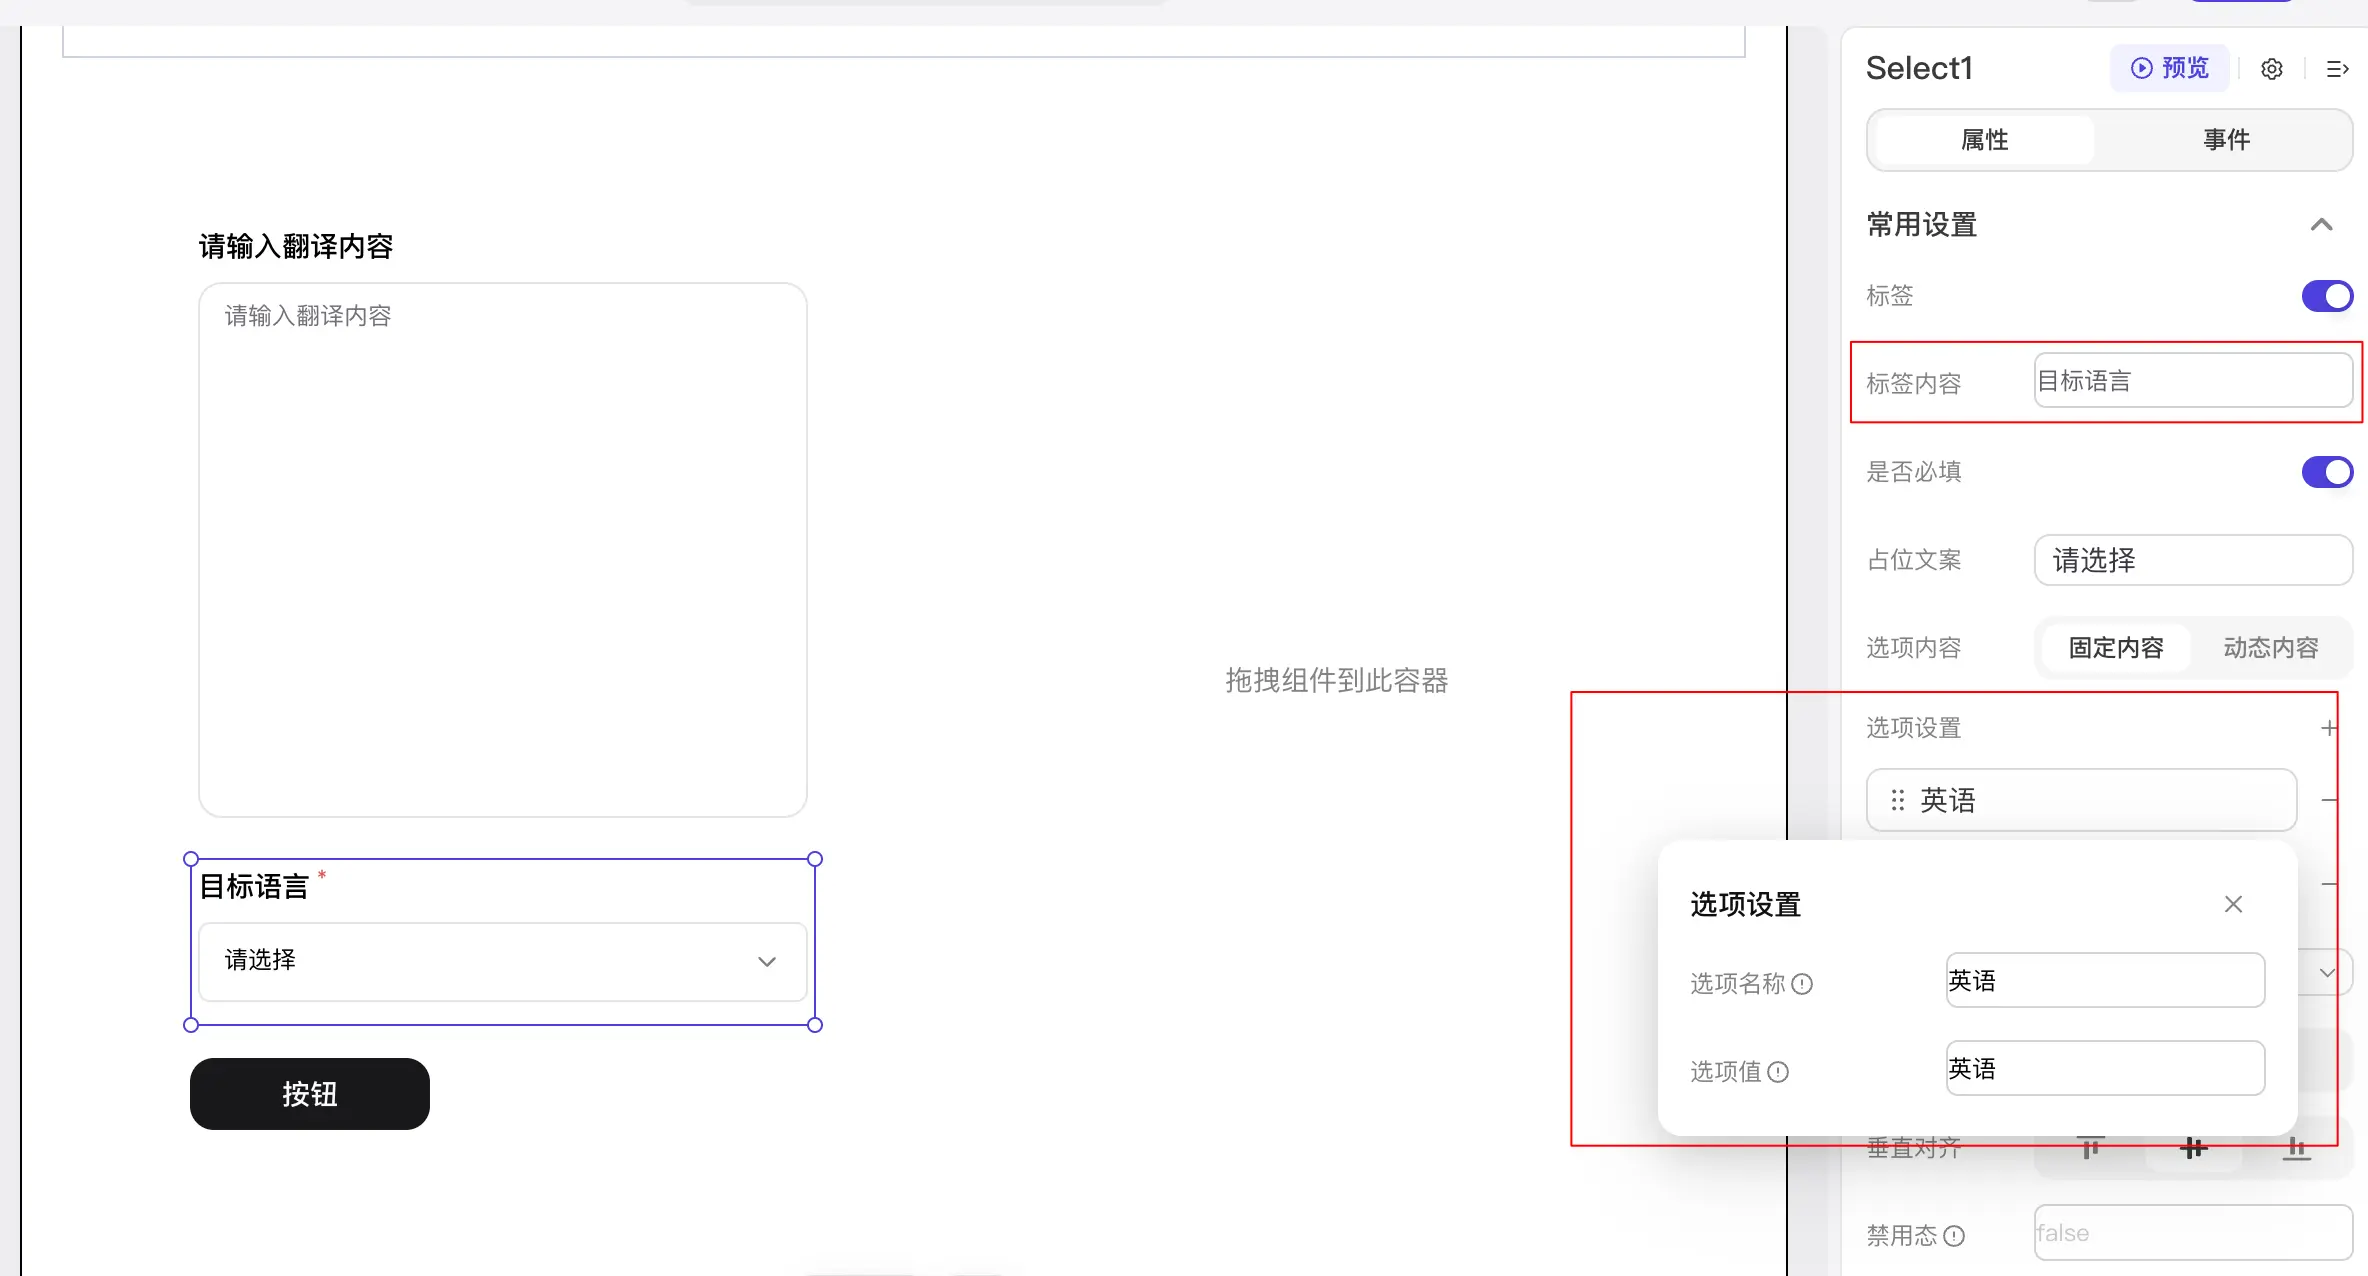Add a new option with plus icon
Screen dimensions: 2368x1276
pos(2328,728)
